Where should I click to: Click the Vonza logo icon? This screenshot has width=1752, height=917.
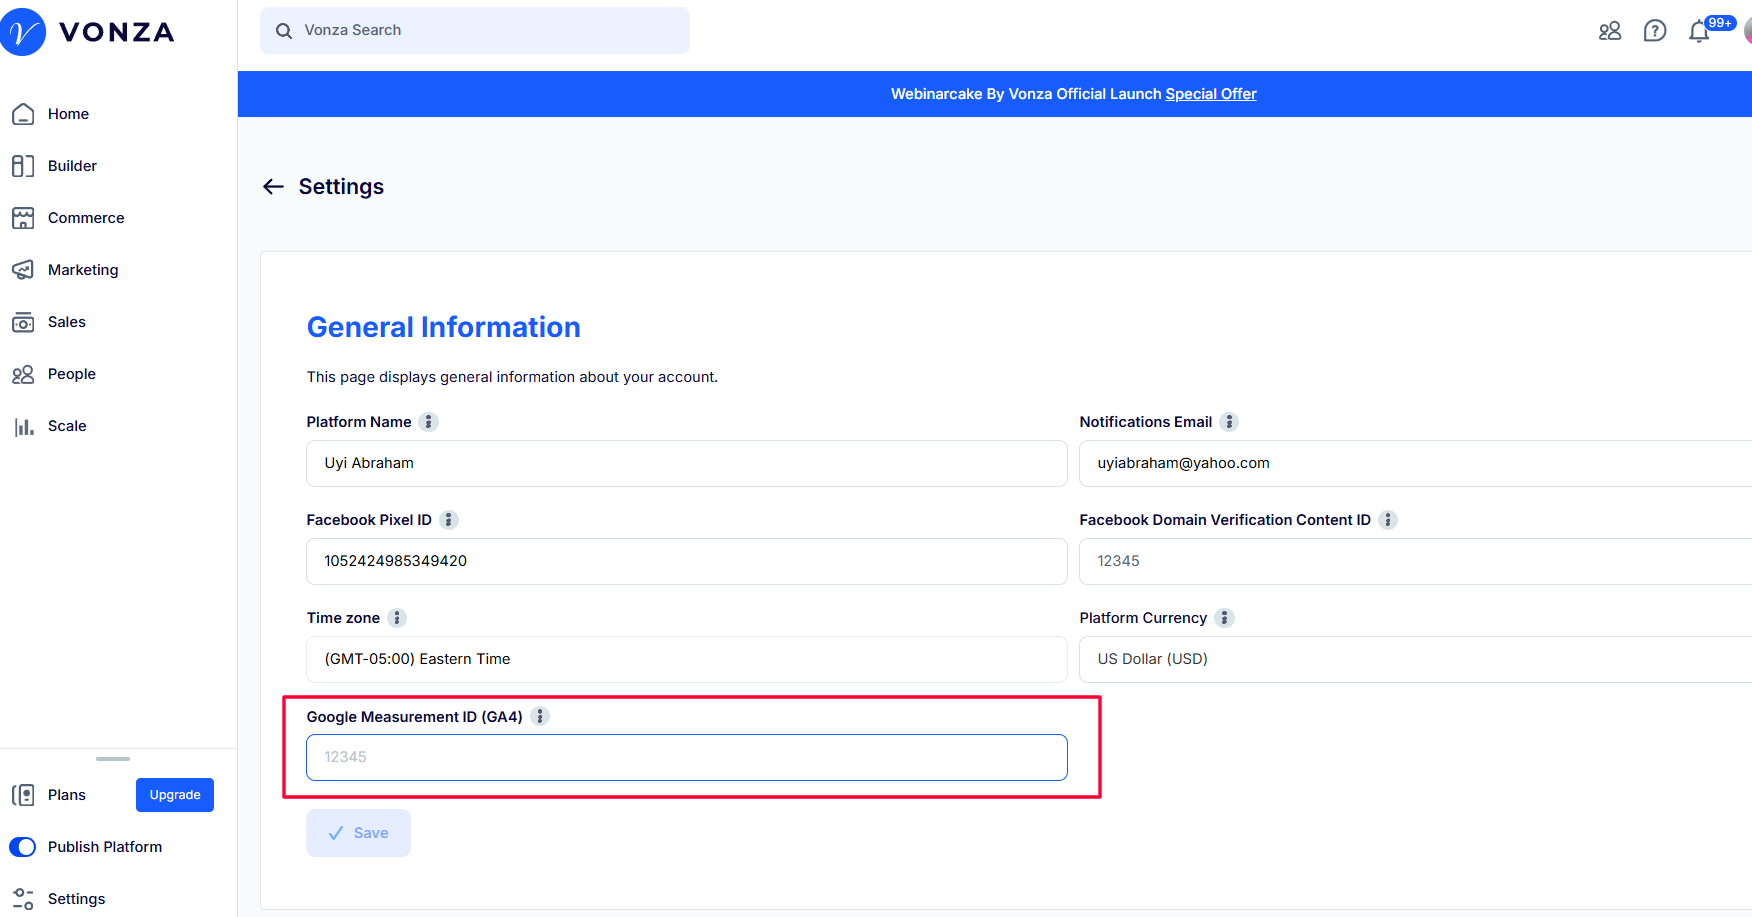[x=22, y=32]
